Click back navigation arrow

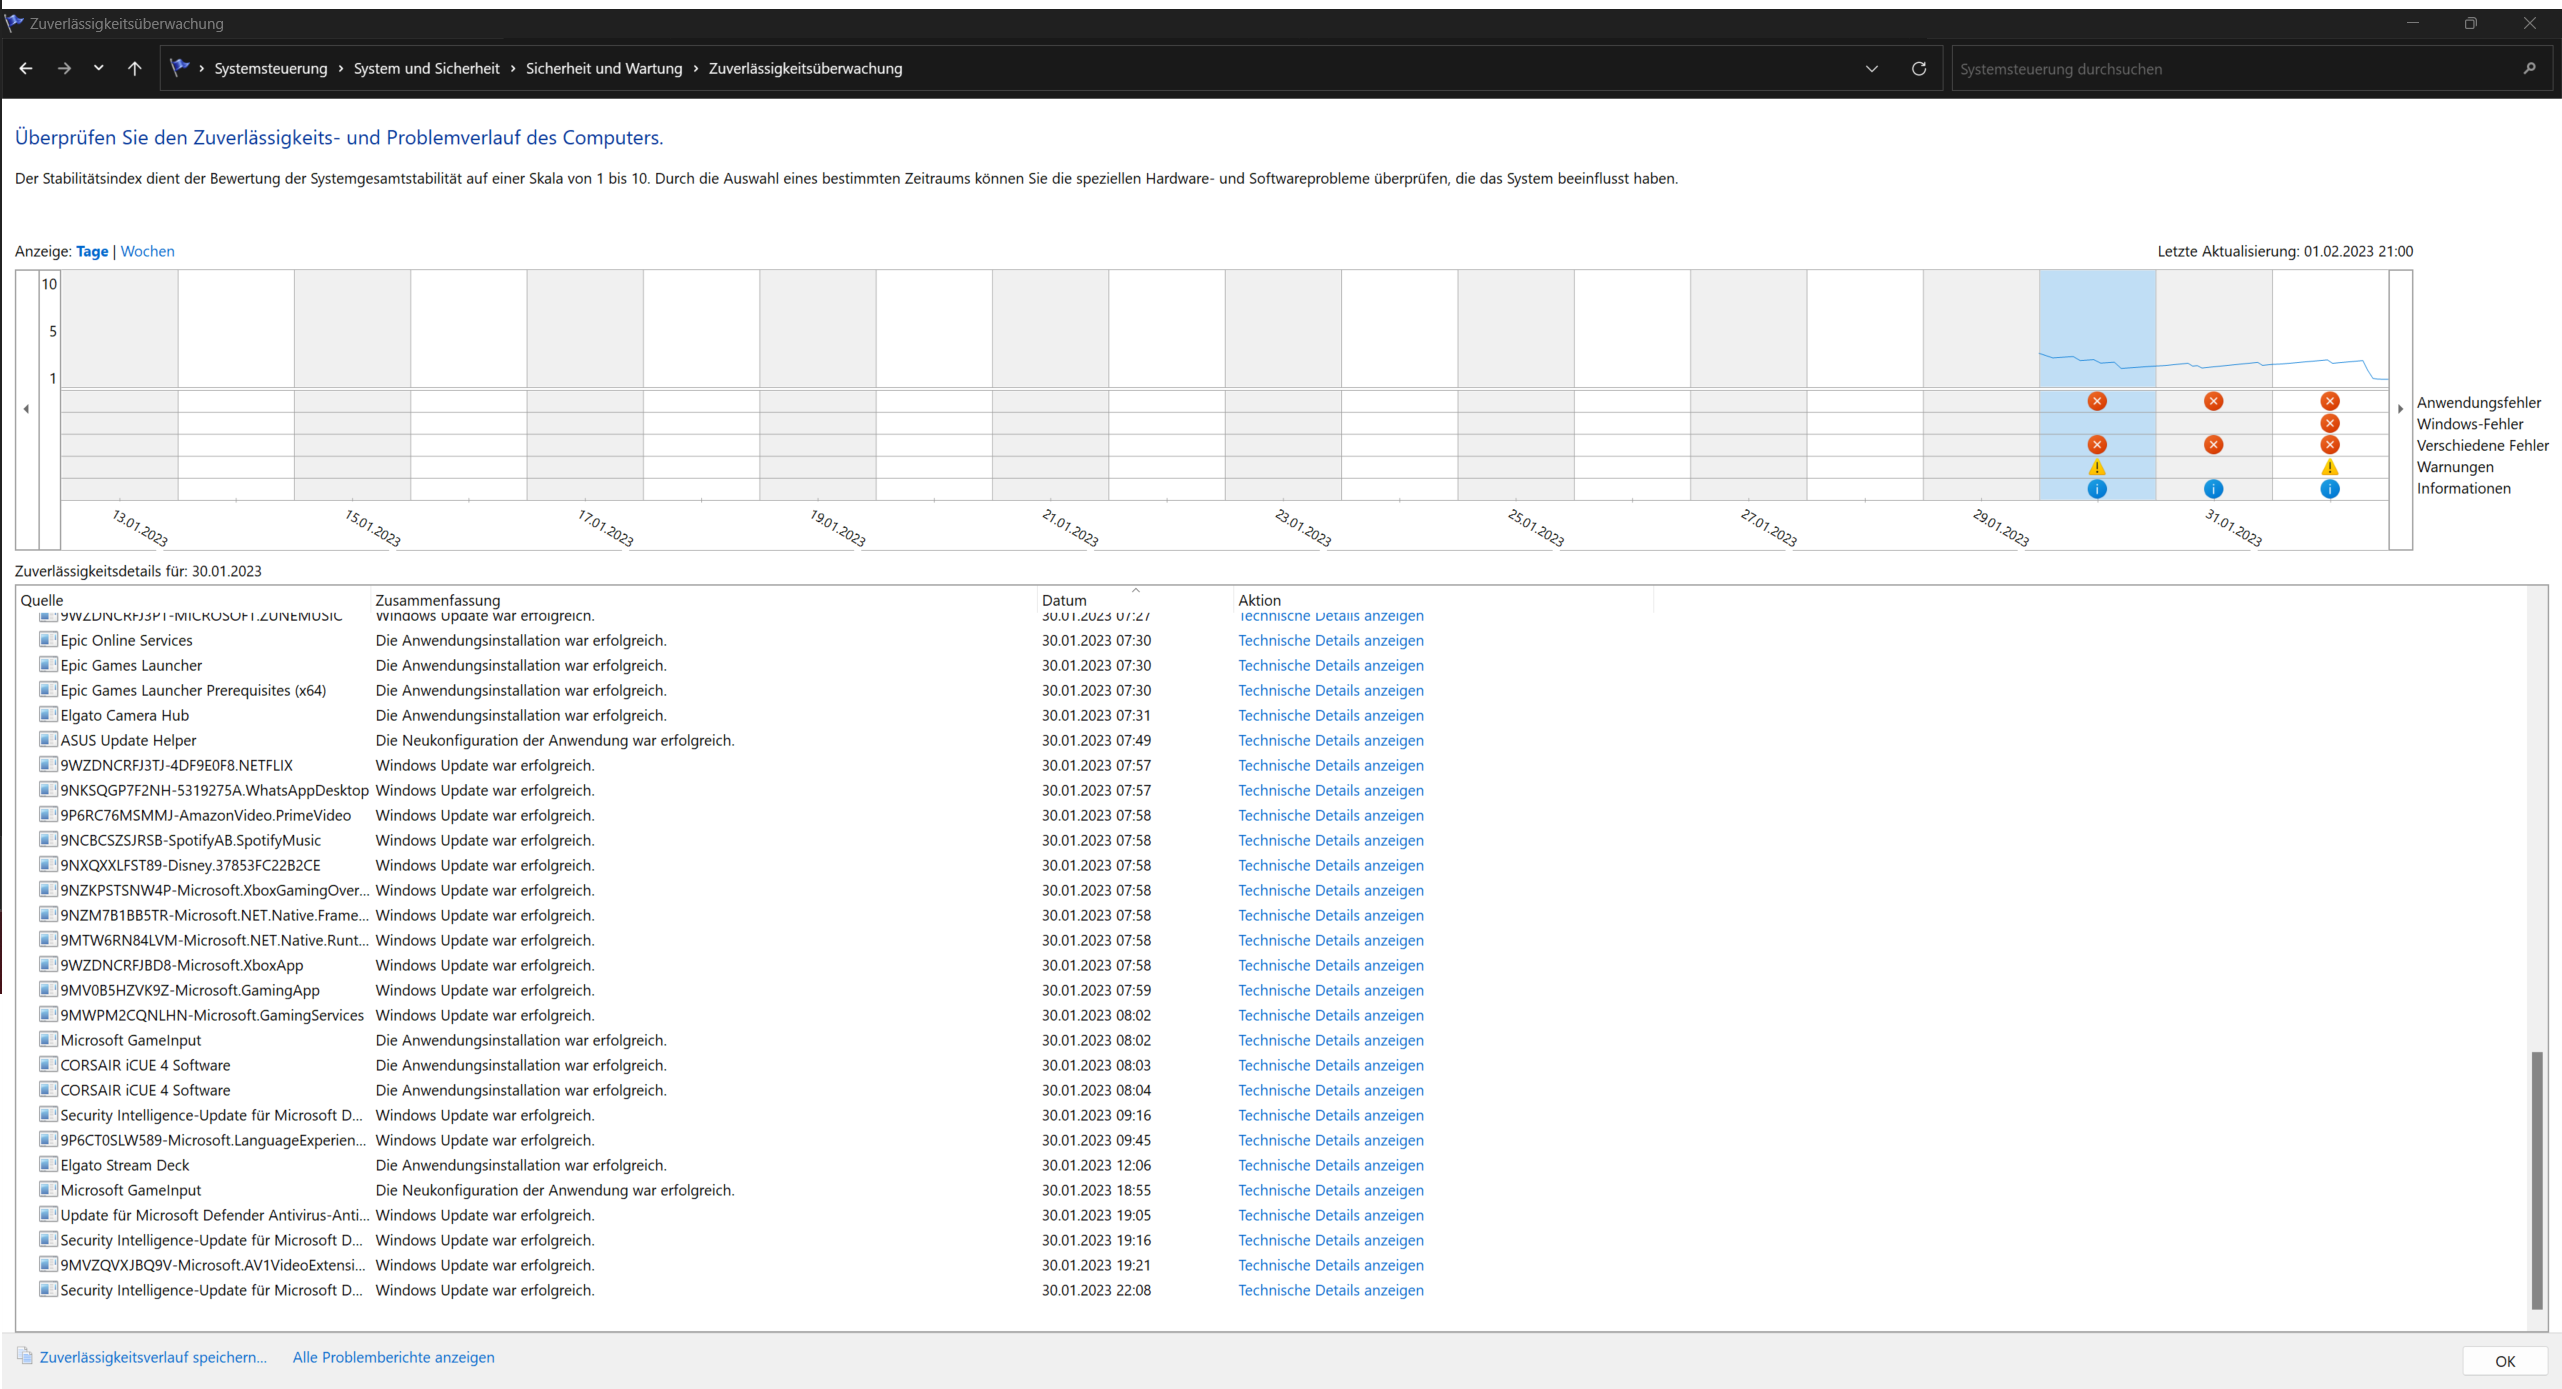coord(26,69)
